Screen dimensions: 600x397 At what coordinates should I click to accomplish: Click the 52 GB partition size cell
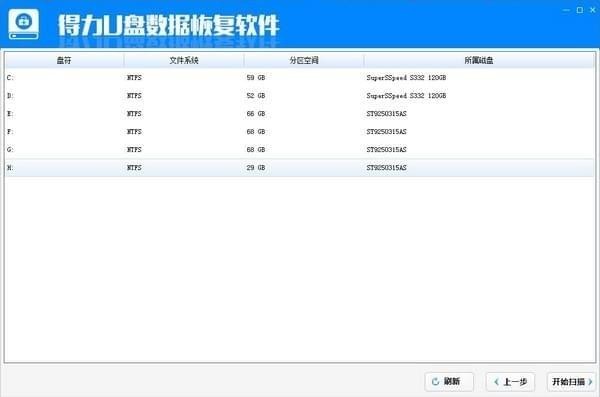coord(256,96)
